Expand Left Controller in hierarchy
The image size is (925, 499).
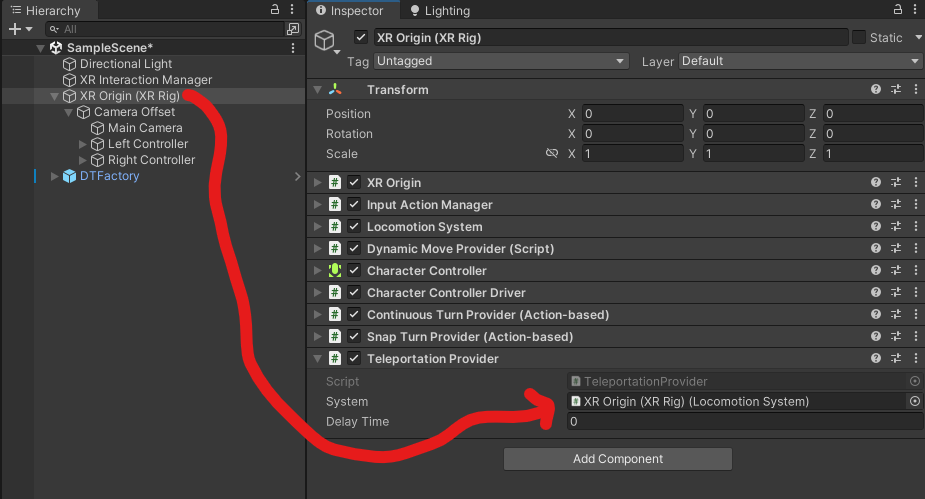(83, 144)
